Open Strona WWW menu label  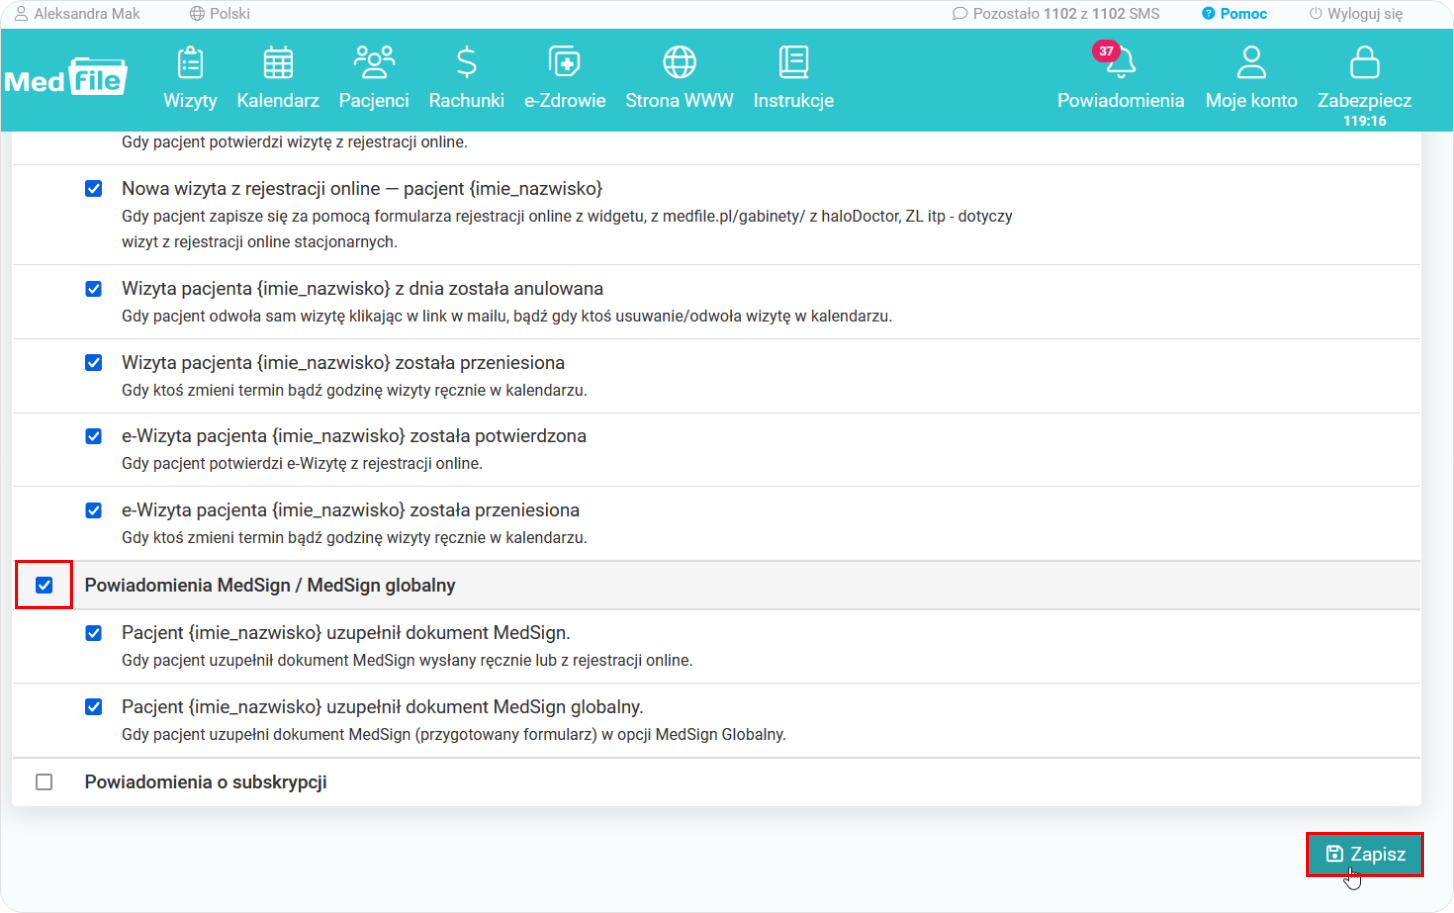pos(679,101)
